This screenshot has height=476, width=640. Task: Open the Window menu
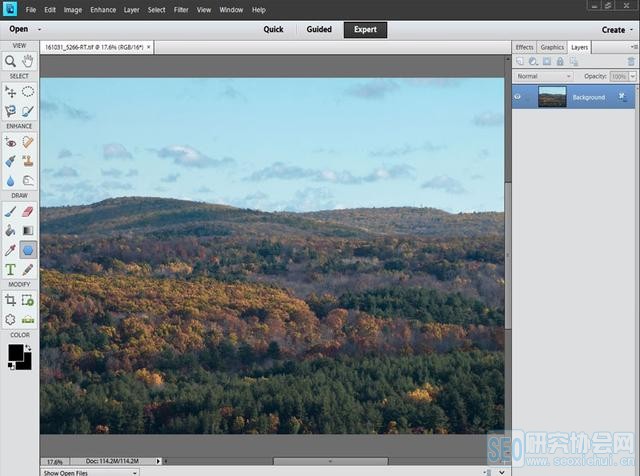point(231,10)
